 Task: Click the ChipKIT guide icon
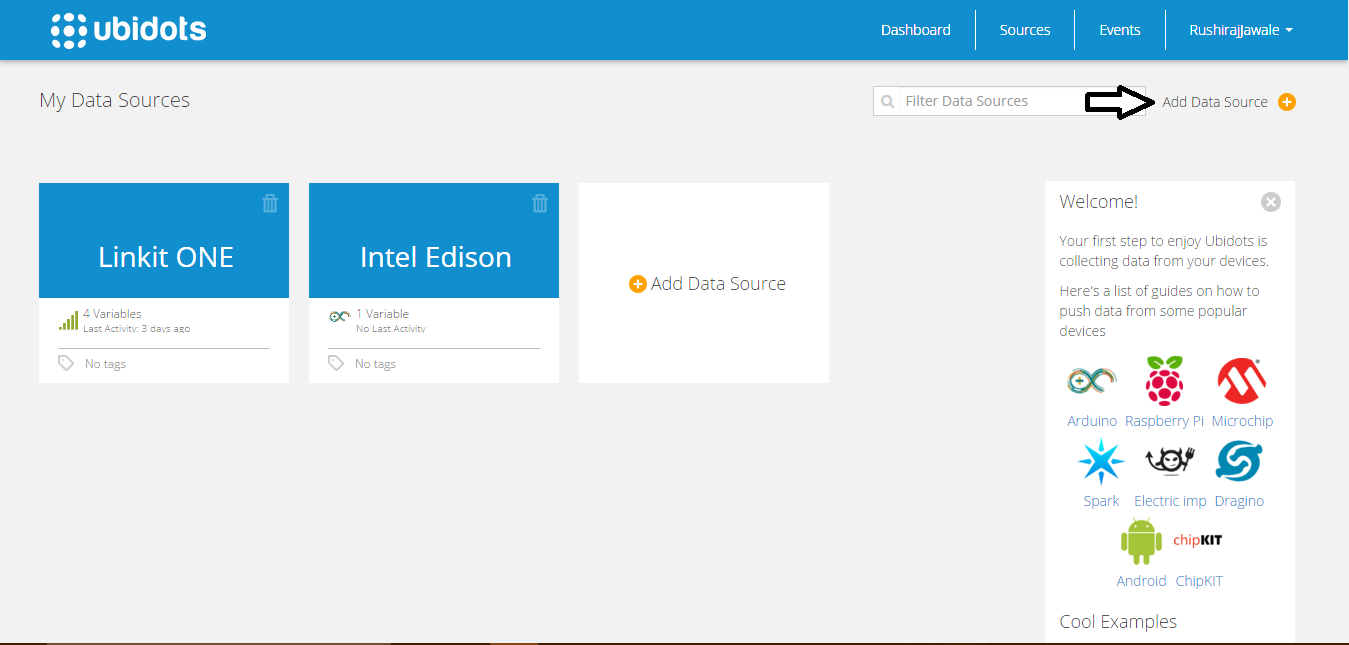point(1198,540)
